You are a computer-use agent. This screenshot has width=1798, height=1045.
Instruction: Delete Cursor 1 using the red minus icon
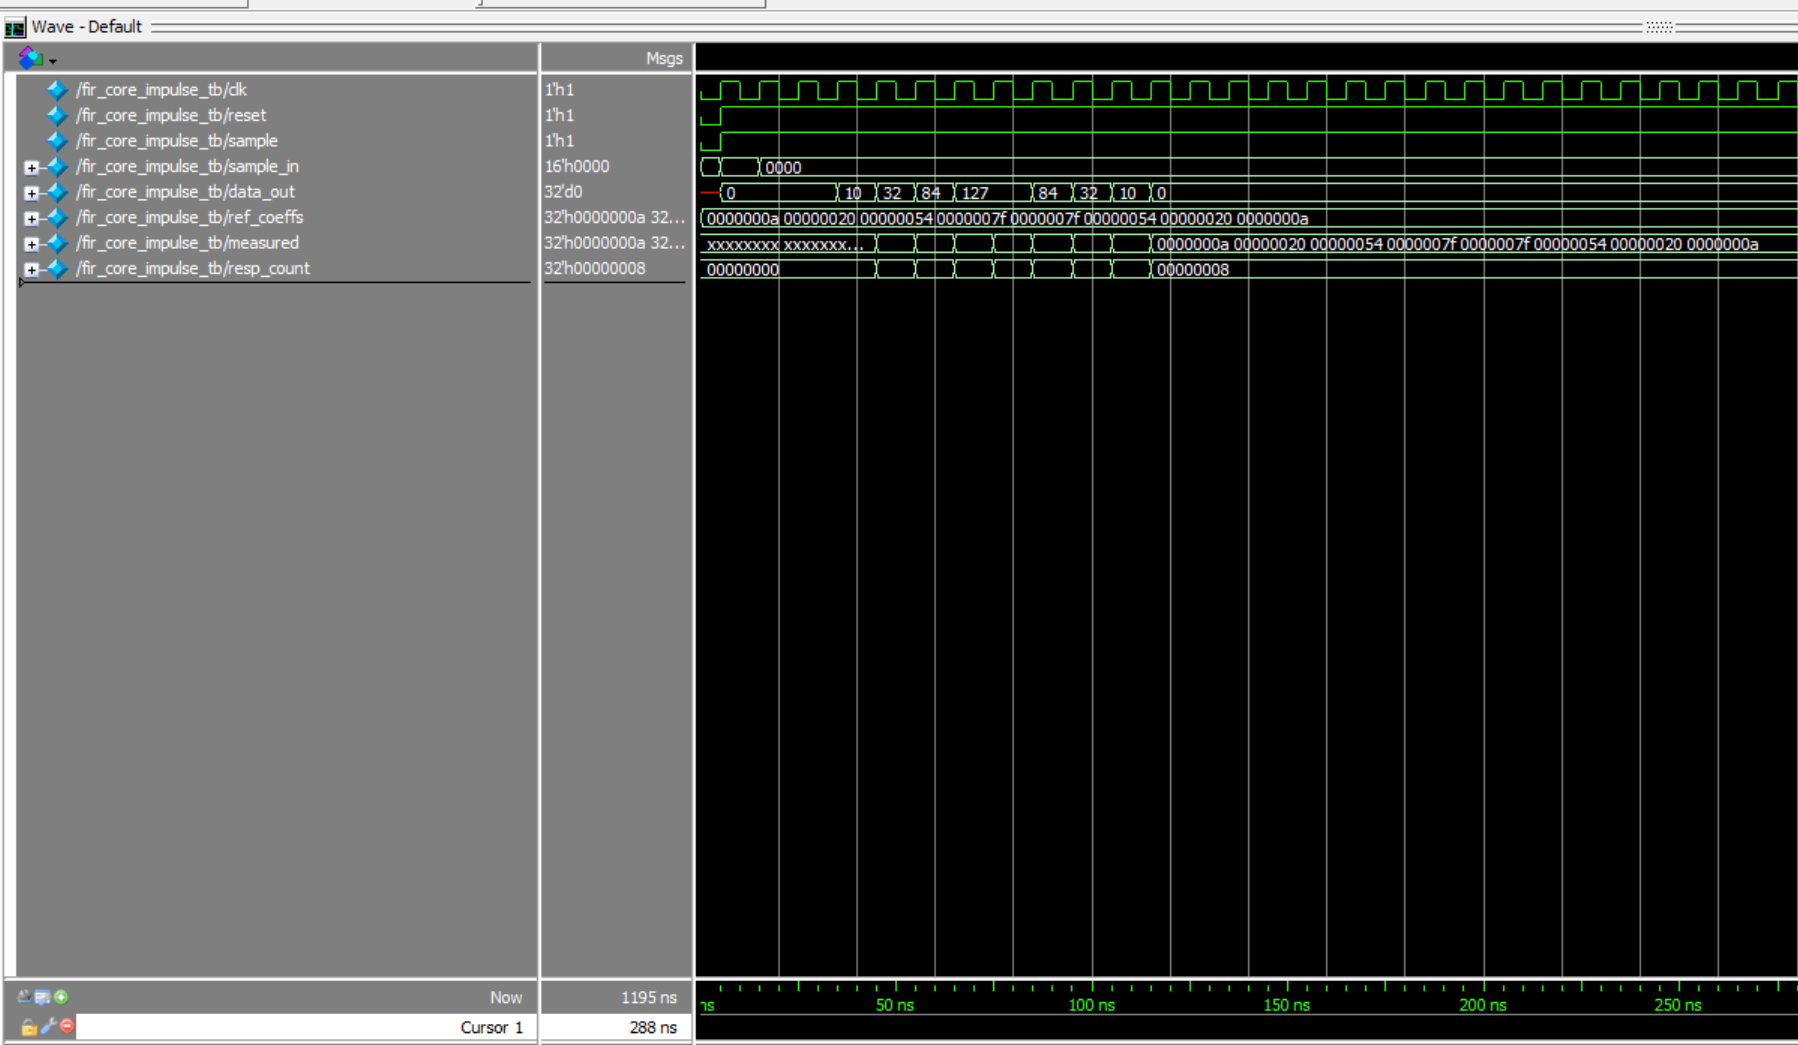[64, 1026]
